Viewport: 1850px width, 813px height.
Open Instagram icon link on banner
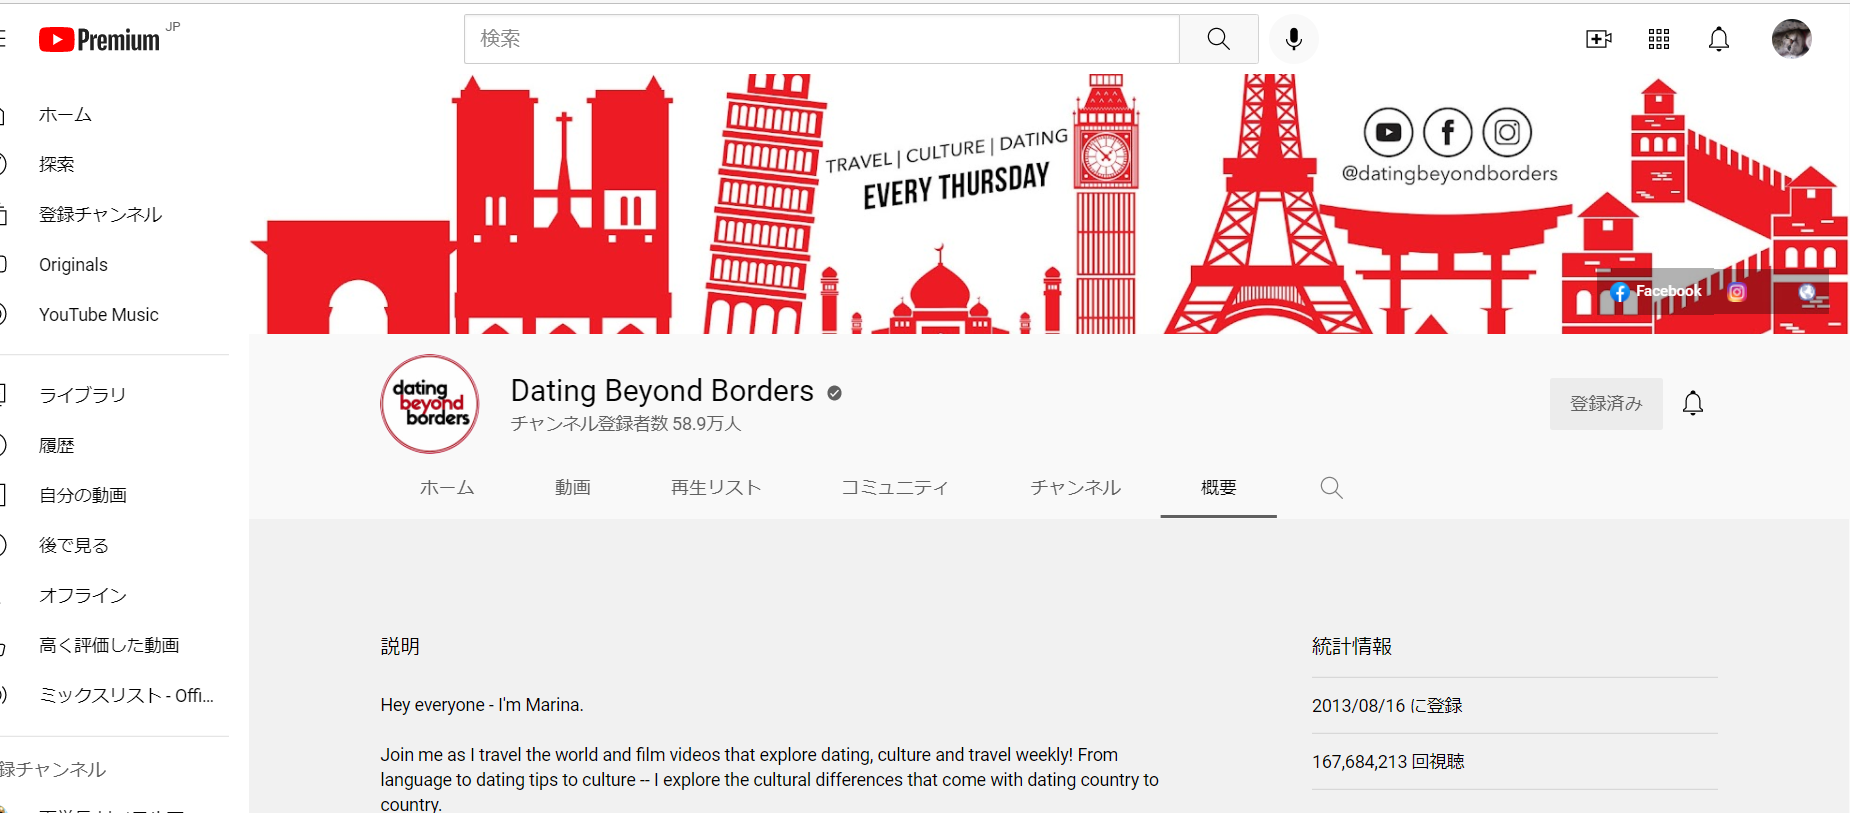point(1737,292)
